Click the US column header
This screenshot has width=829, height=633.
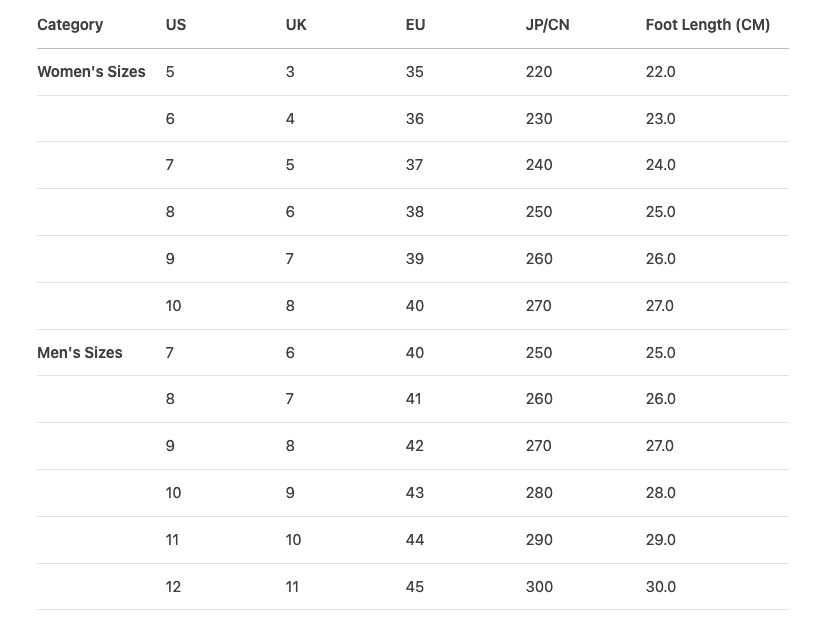(176, 25)
